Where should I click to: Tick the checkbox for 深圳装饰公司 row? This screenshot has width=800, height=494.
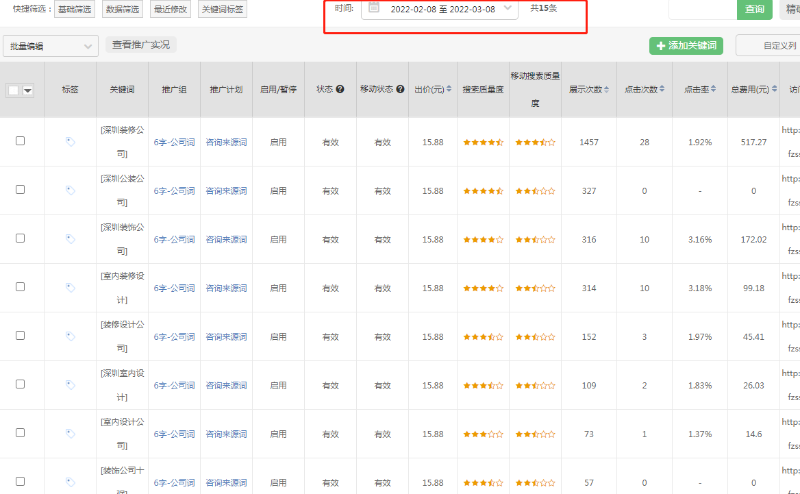pyautogui.click(x=20, y=238)
